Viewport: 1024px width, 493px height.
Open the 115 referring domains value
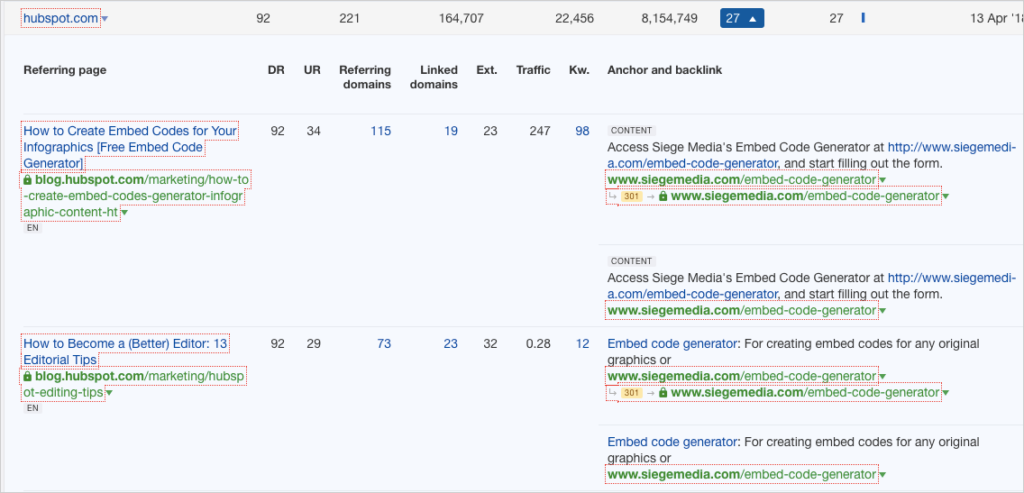click(x=381, y=131)
